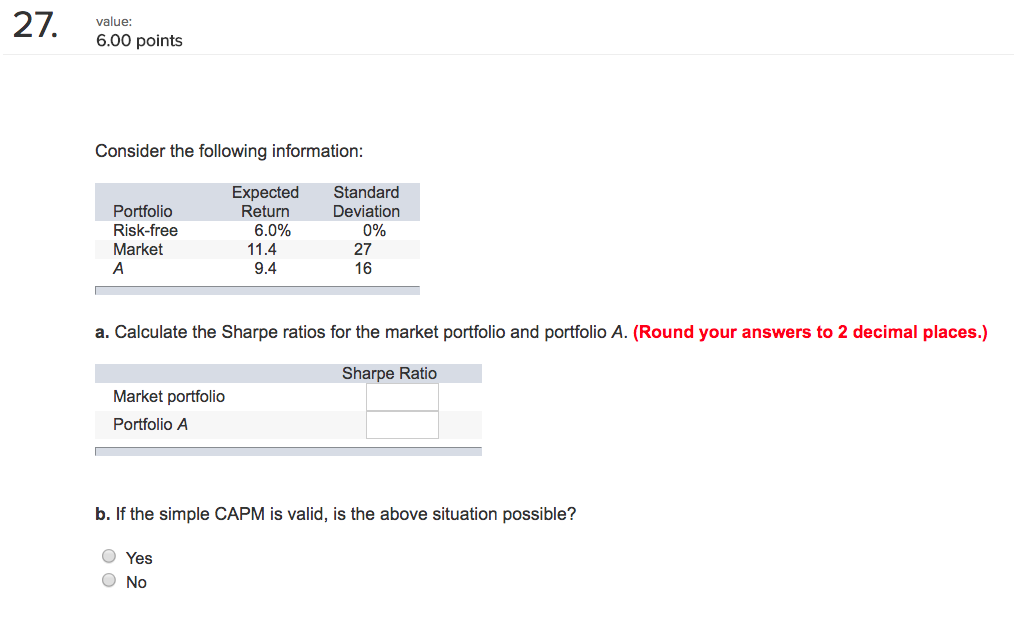Click the Sharpe Ratio column header

pyautogui.click(x=389, y=372)
